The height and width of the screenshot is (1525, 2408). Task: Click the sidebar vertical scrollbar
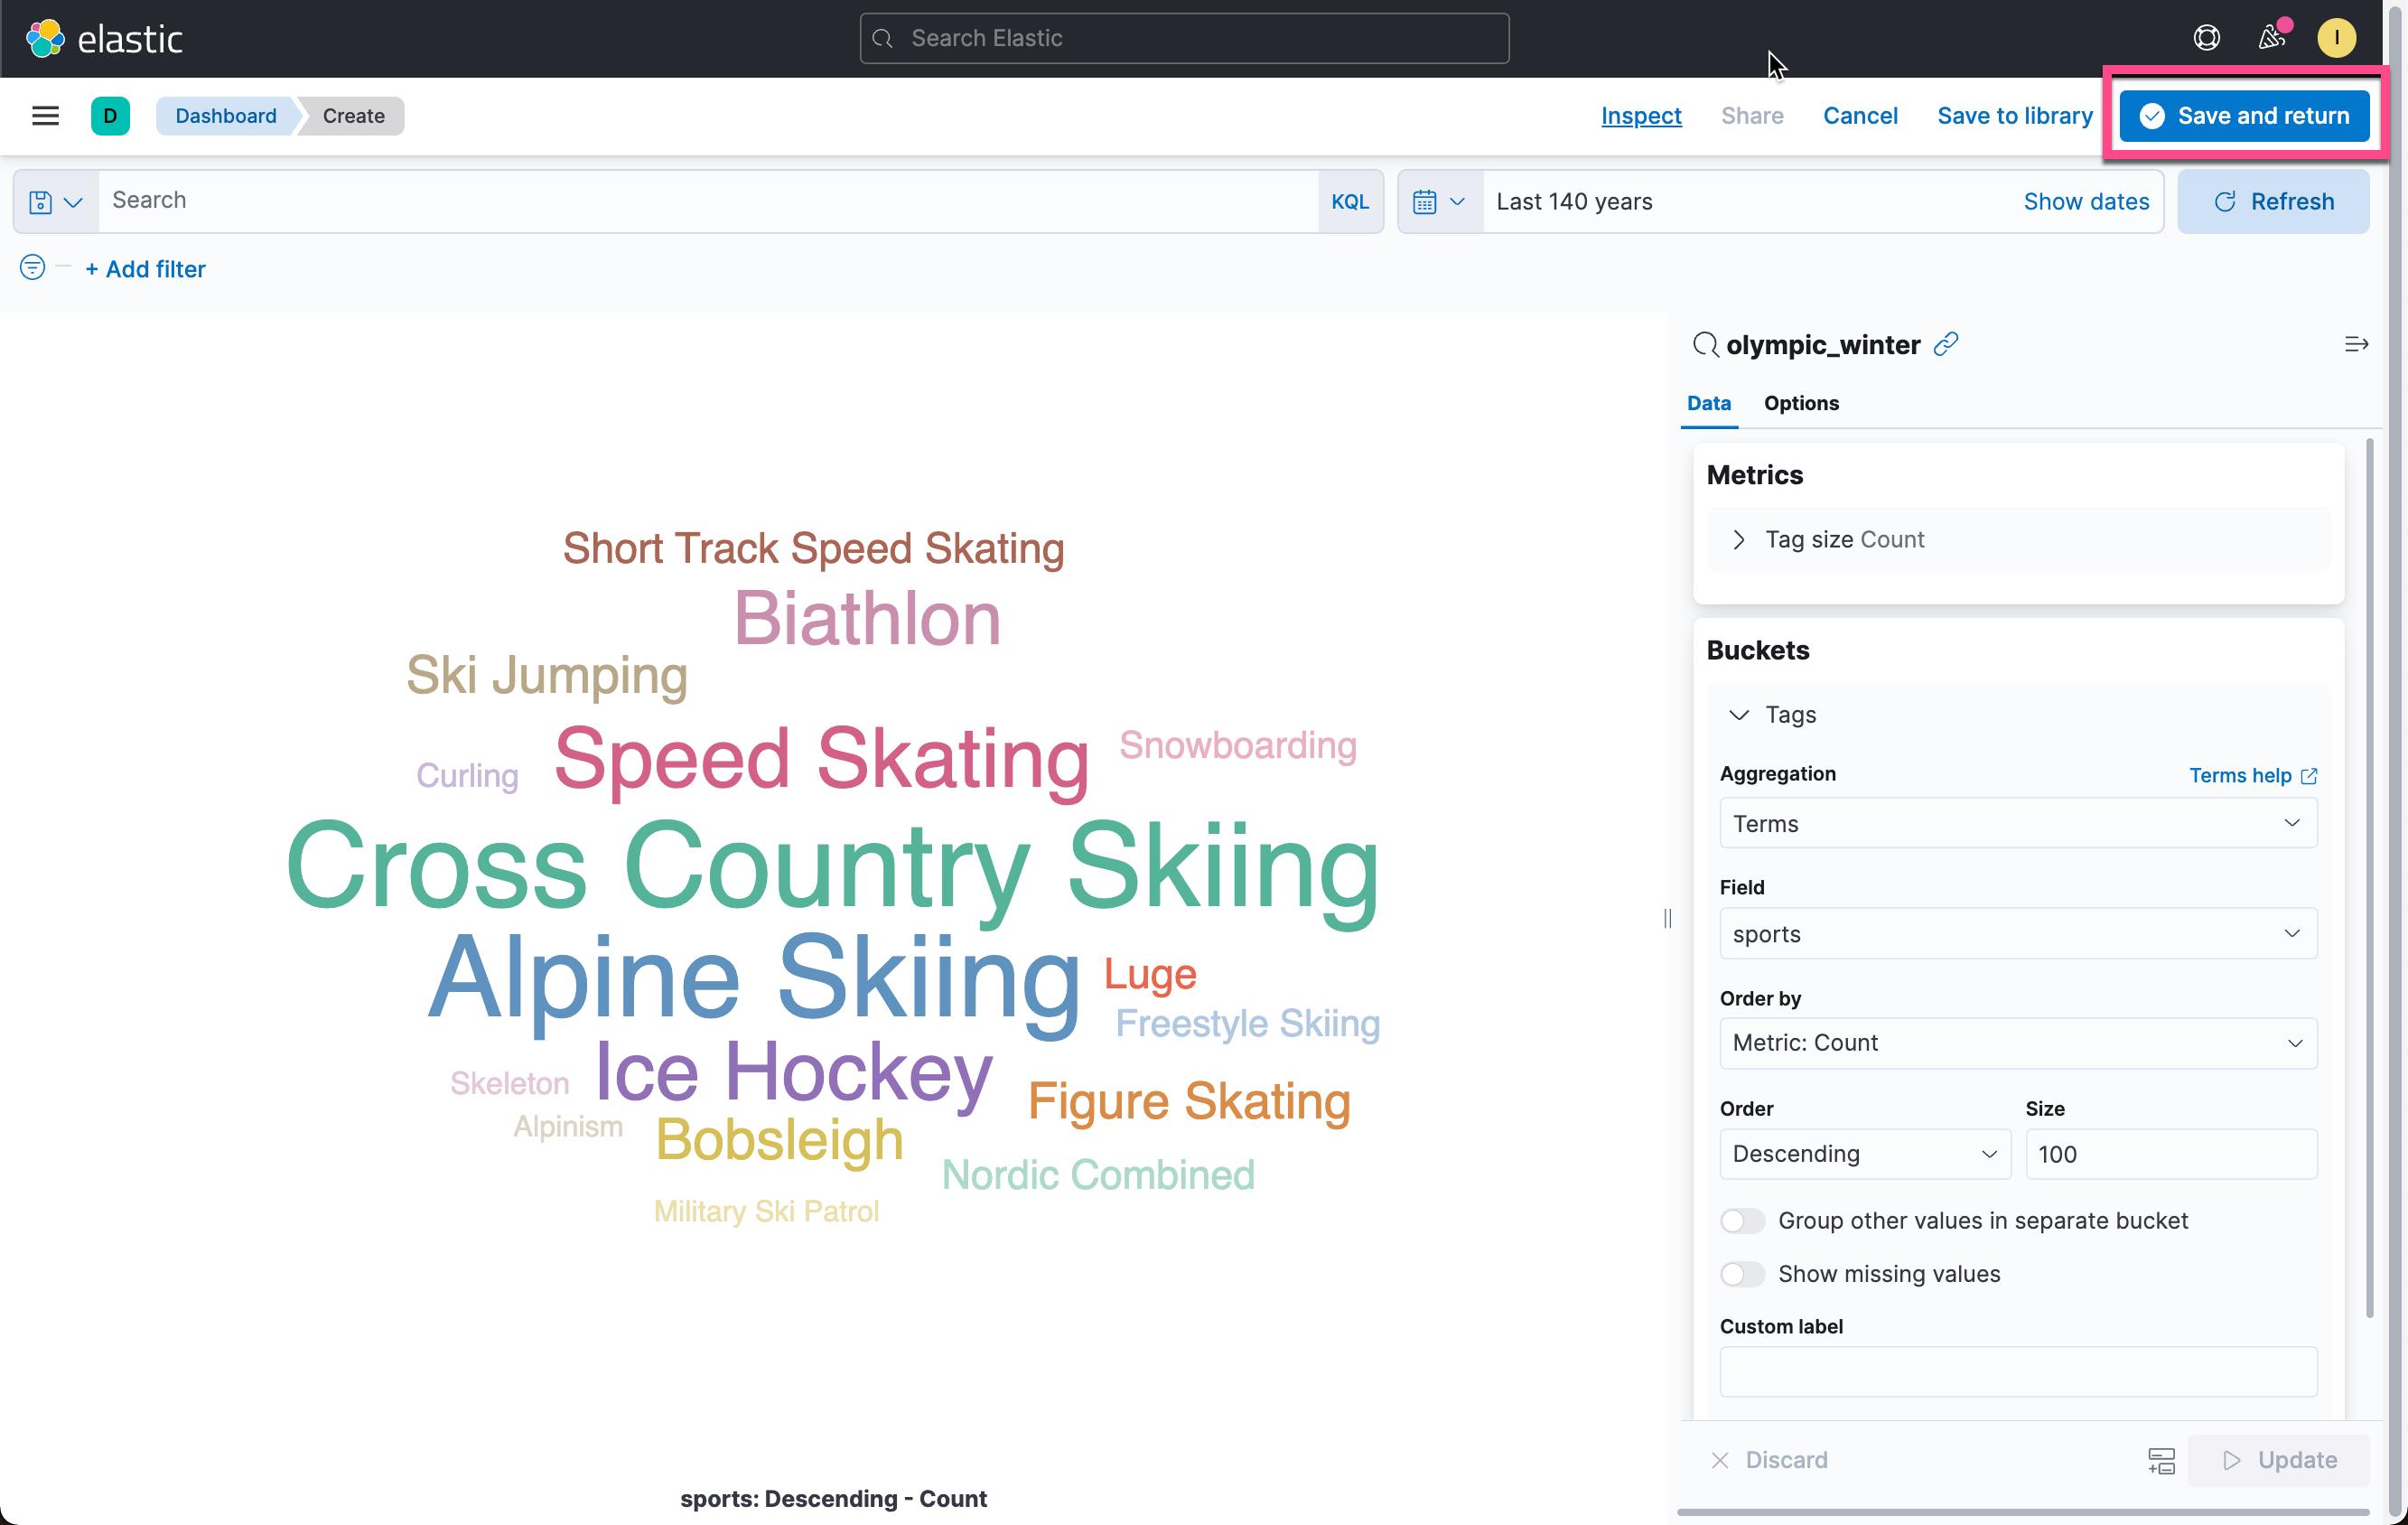(x=2369, y=880)
